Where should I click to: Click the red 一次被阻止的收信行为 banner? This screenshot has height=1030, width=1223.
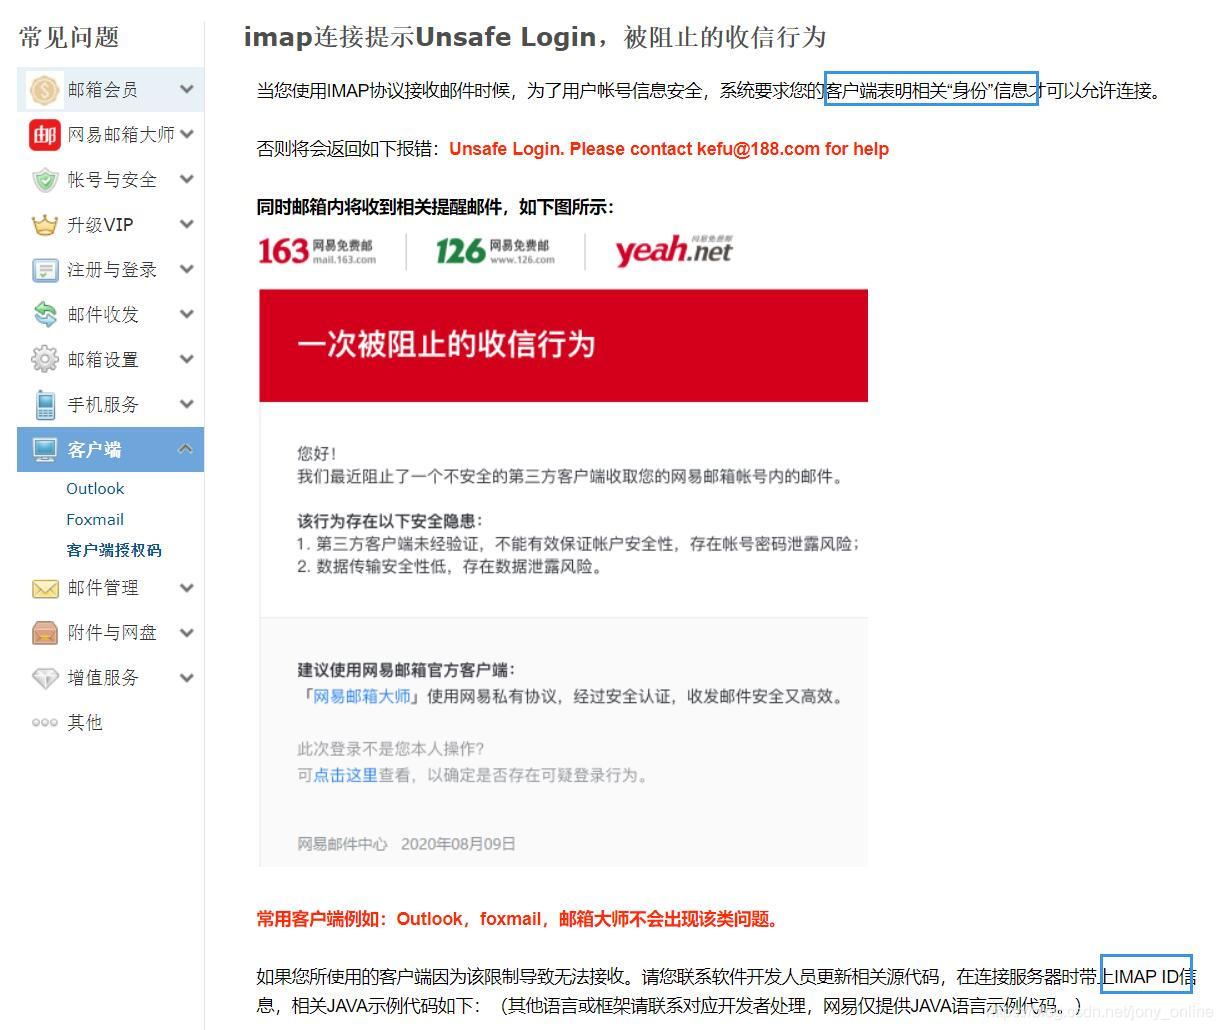pyautogui.click(x=563, y=346)
